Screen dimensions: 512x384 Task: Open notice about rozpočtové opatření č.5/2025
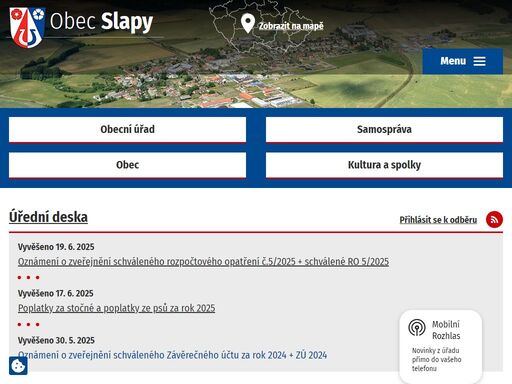pos(203,262)
